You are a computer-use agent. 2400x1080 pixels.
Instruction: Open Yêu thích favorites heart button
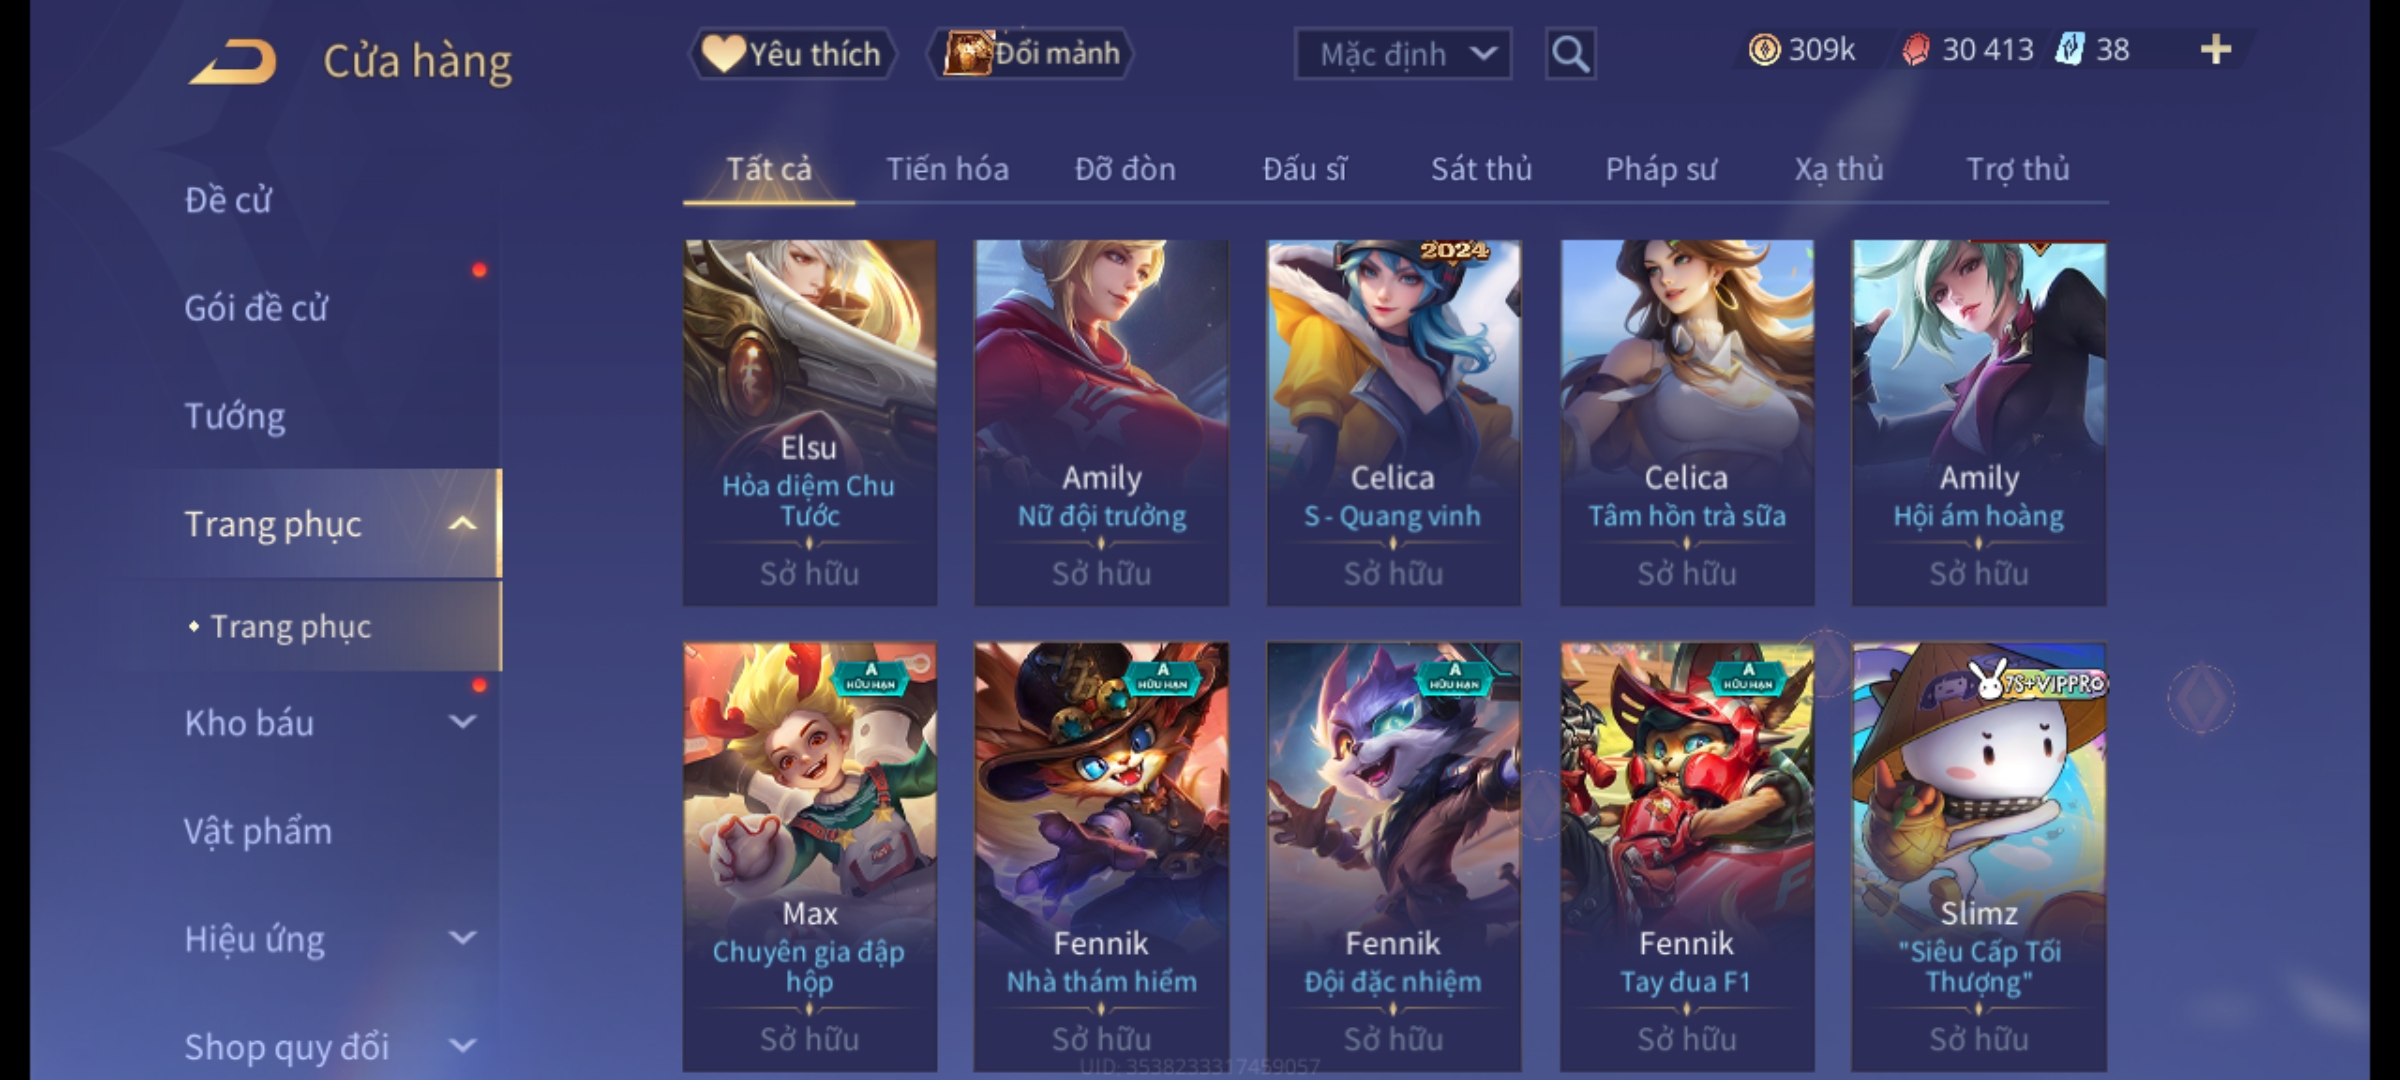(x=792, y=53)
